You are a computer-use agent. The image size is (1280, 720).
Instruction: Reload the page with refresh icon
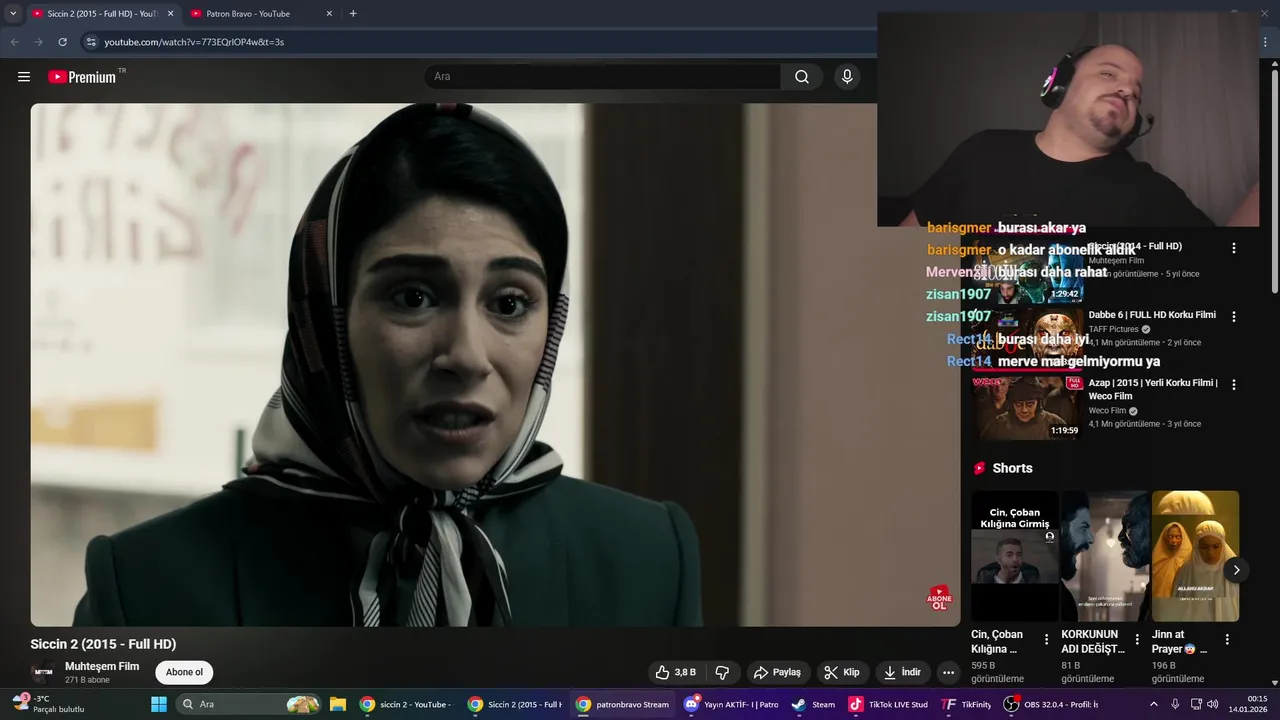coord(62,42)
